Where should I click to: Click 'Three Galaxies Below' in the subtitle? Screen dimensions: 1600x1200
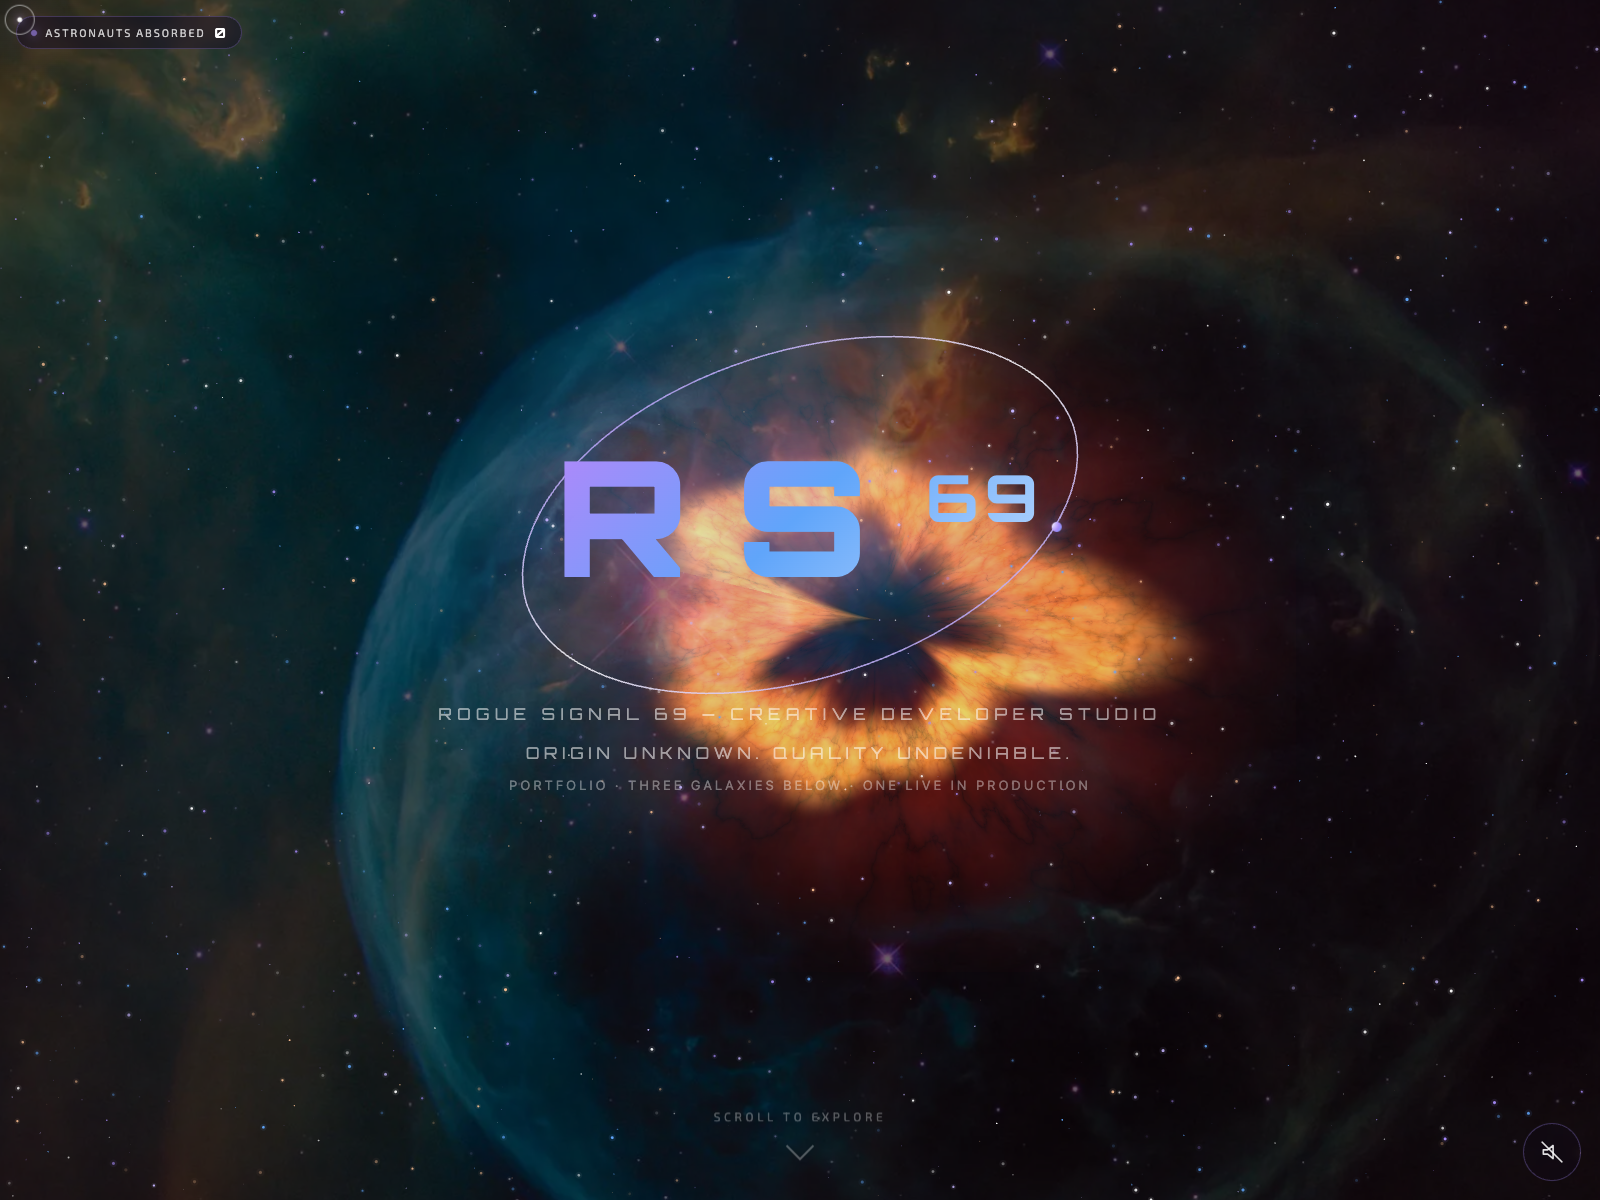click(x=735, y=786)
